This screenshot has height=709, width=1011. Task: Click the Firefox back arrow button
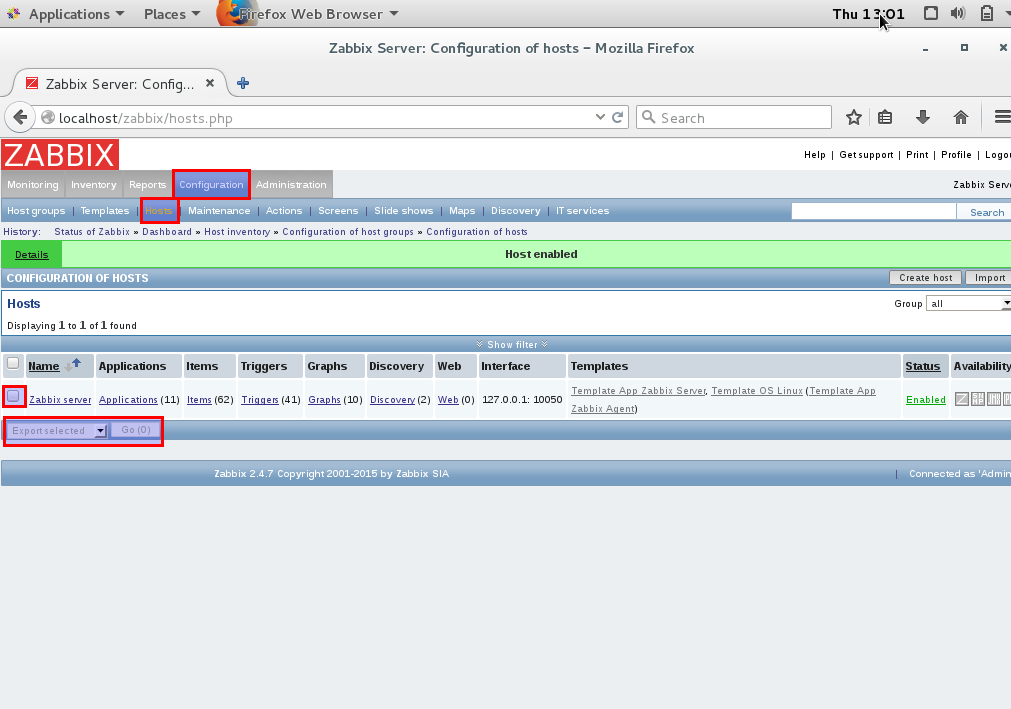(20, 117)
